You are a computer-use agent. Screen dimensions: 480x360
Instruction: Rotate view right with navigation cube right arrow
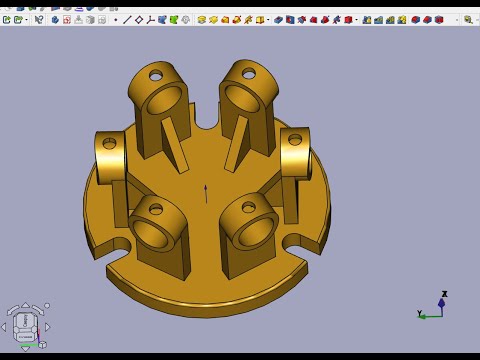click(47, 327)
